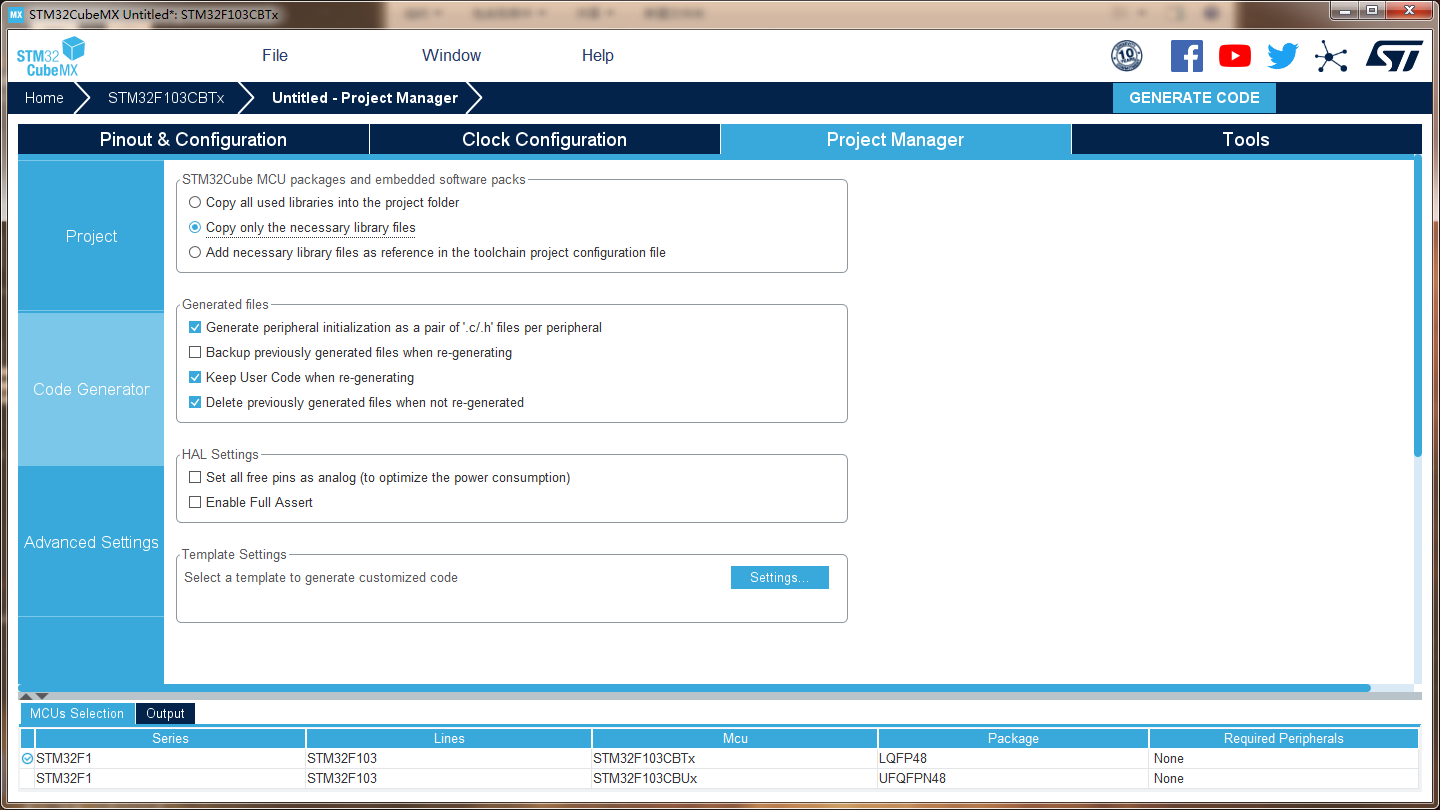This screenshot has height=810, width=1440.
Task: Select 'Copy only the necessary library files'
Action: click(x=195, y=227)
